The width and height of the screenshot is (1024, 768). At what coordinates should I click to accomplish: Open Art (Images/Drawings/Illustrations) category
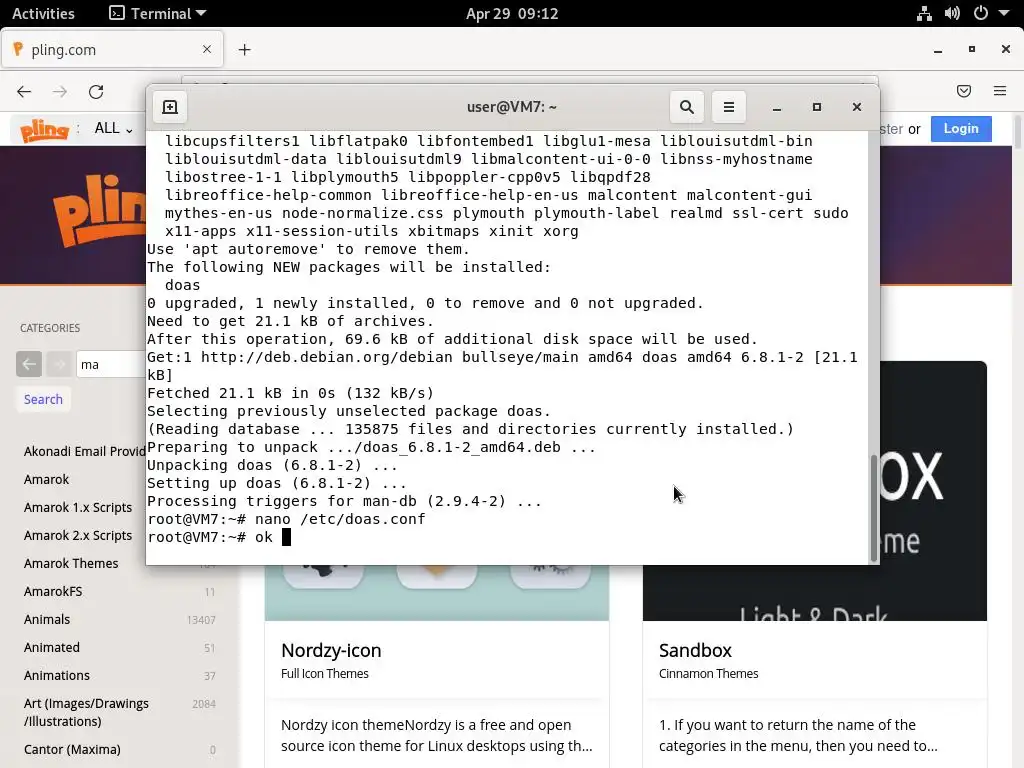tap(86, 712)
